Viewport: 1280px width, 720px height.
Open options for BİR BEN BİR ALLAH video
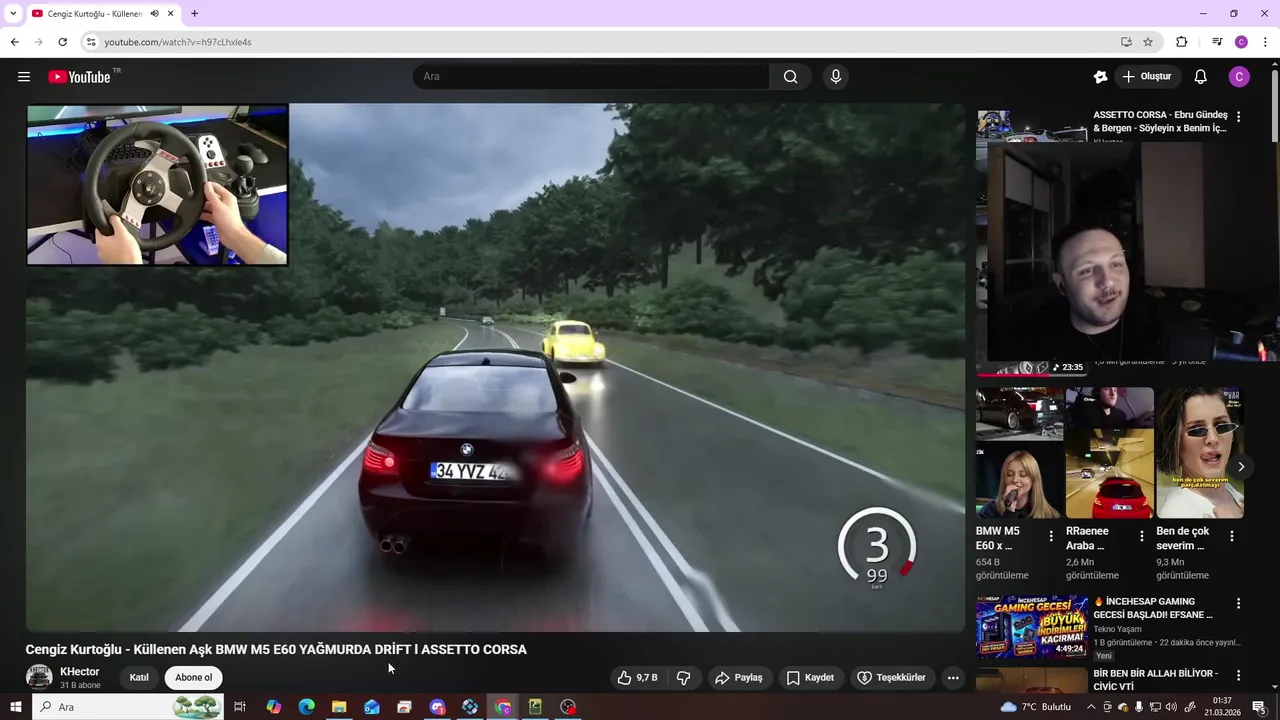[1238, 676]
